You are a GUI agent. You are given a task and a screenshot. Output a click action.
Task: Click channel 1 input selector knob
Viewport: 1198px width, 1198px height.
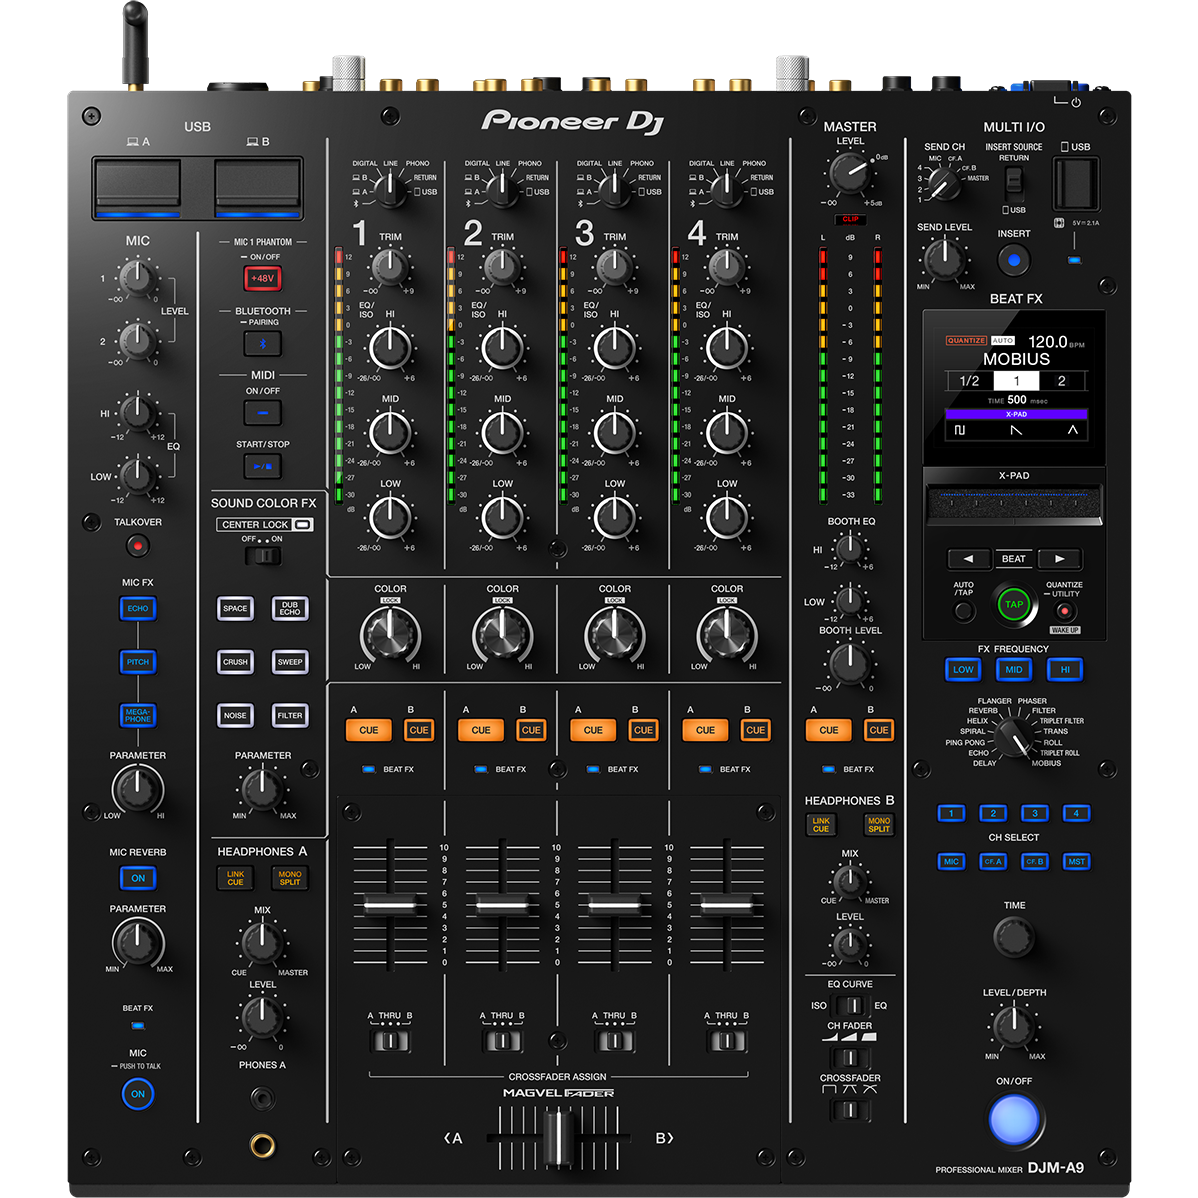tap(390, 188)
